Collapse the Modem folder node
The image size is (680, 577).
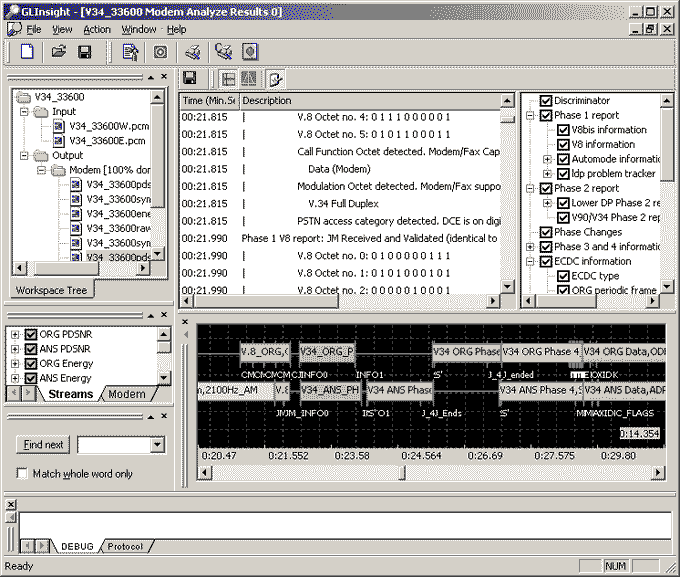[41, 170]
